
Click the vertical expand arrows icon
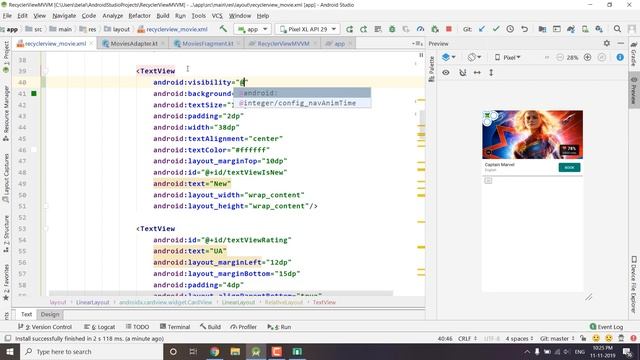pyautogui.click(x=491, y=73)
